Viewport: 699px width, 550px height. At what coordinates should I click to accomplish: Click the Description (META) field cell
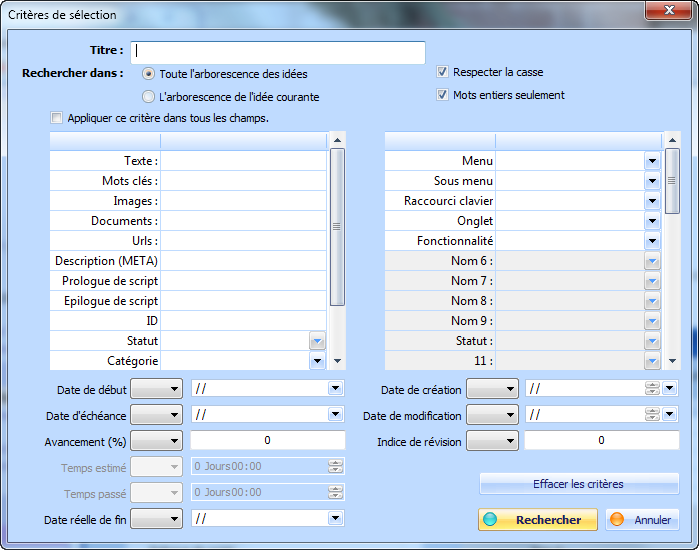(x=243, y=261)
